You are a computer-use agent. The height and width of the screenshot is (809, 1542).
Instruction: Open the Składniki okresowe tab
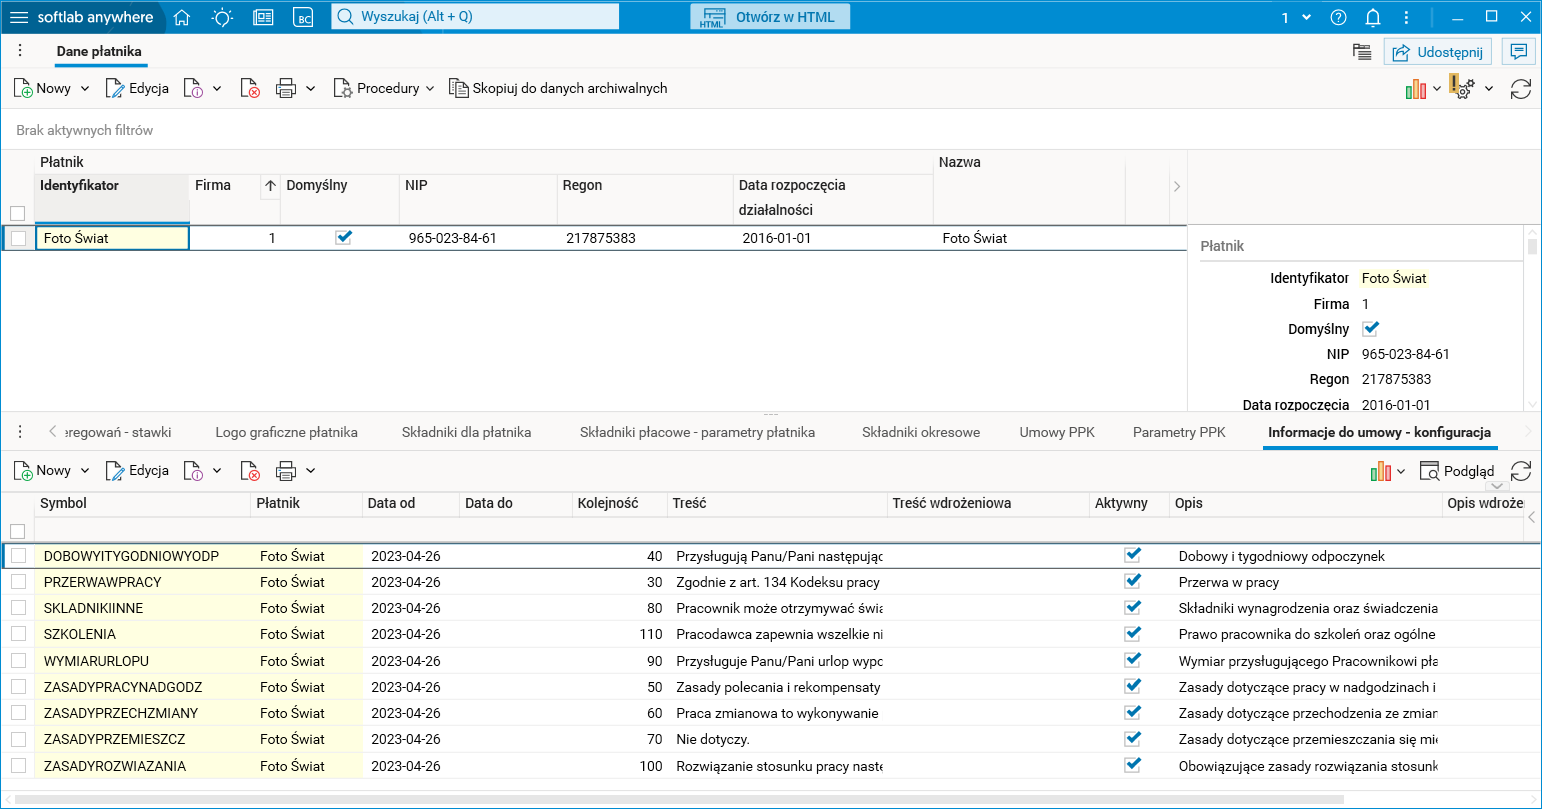pyautogui.click(x=920, y=432)
